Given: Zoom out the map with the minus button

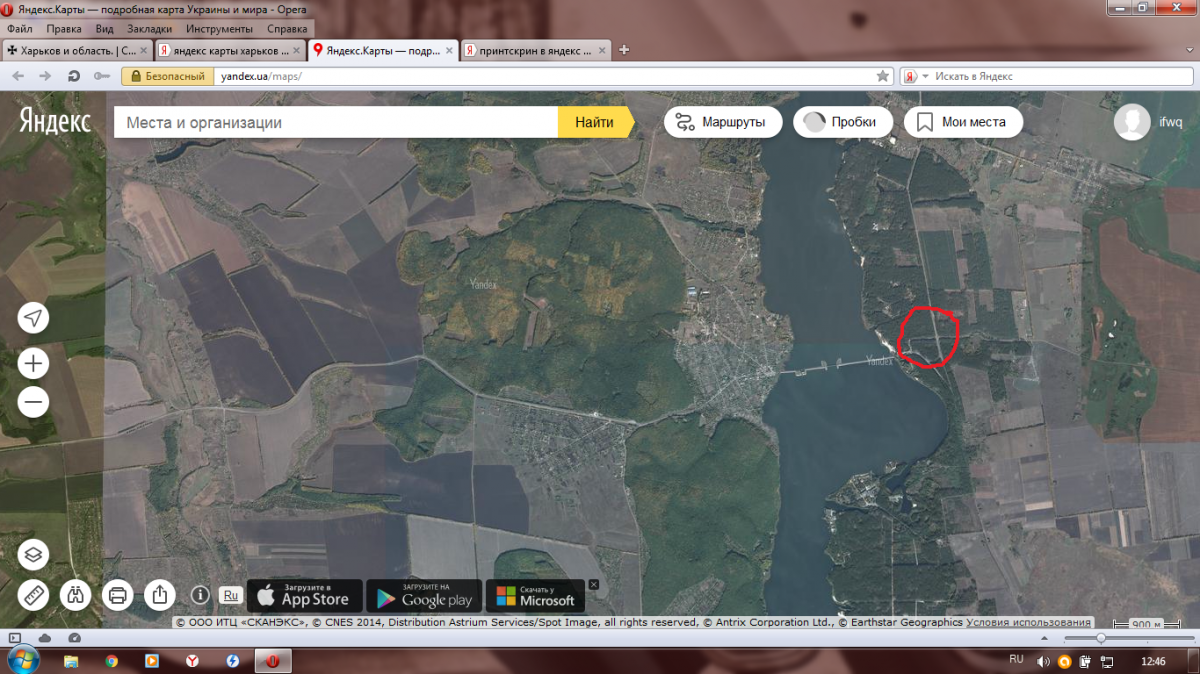Looking at the screenshot, I should (33, 402).
